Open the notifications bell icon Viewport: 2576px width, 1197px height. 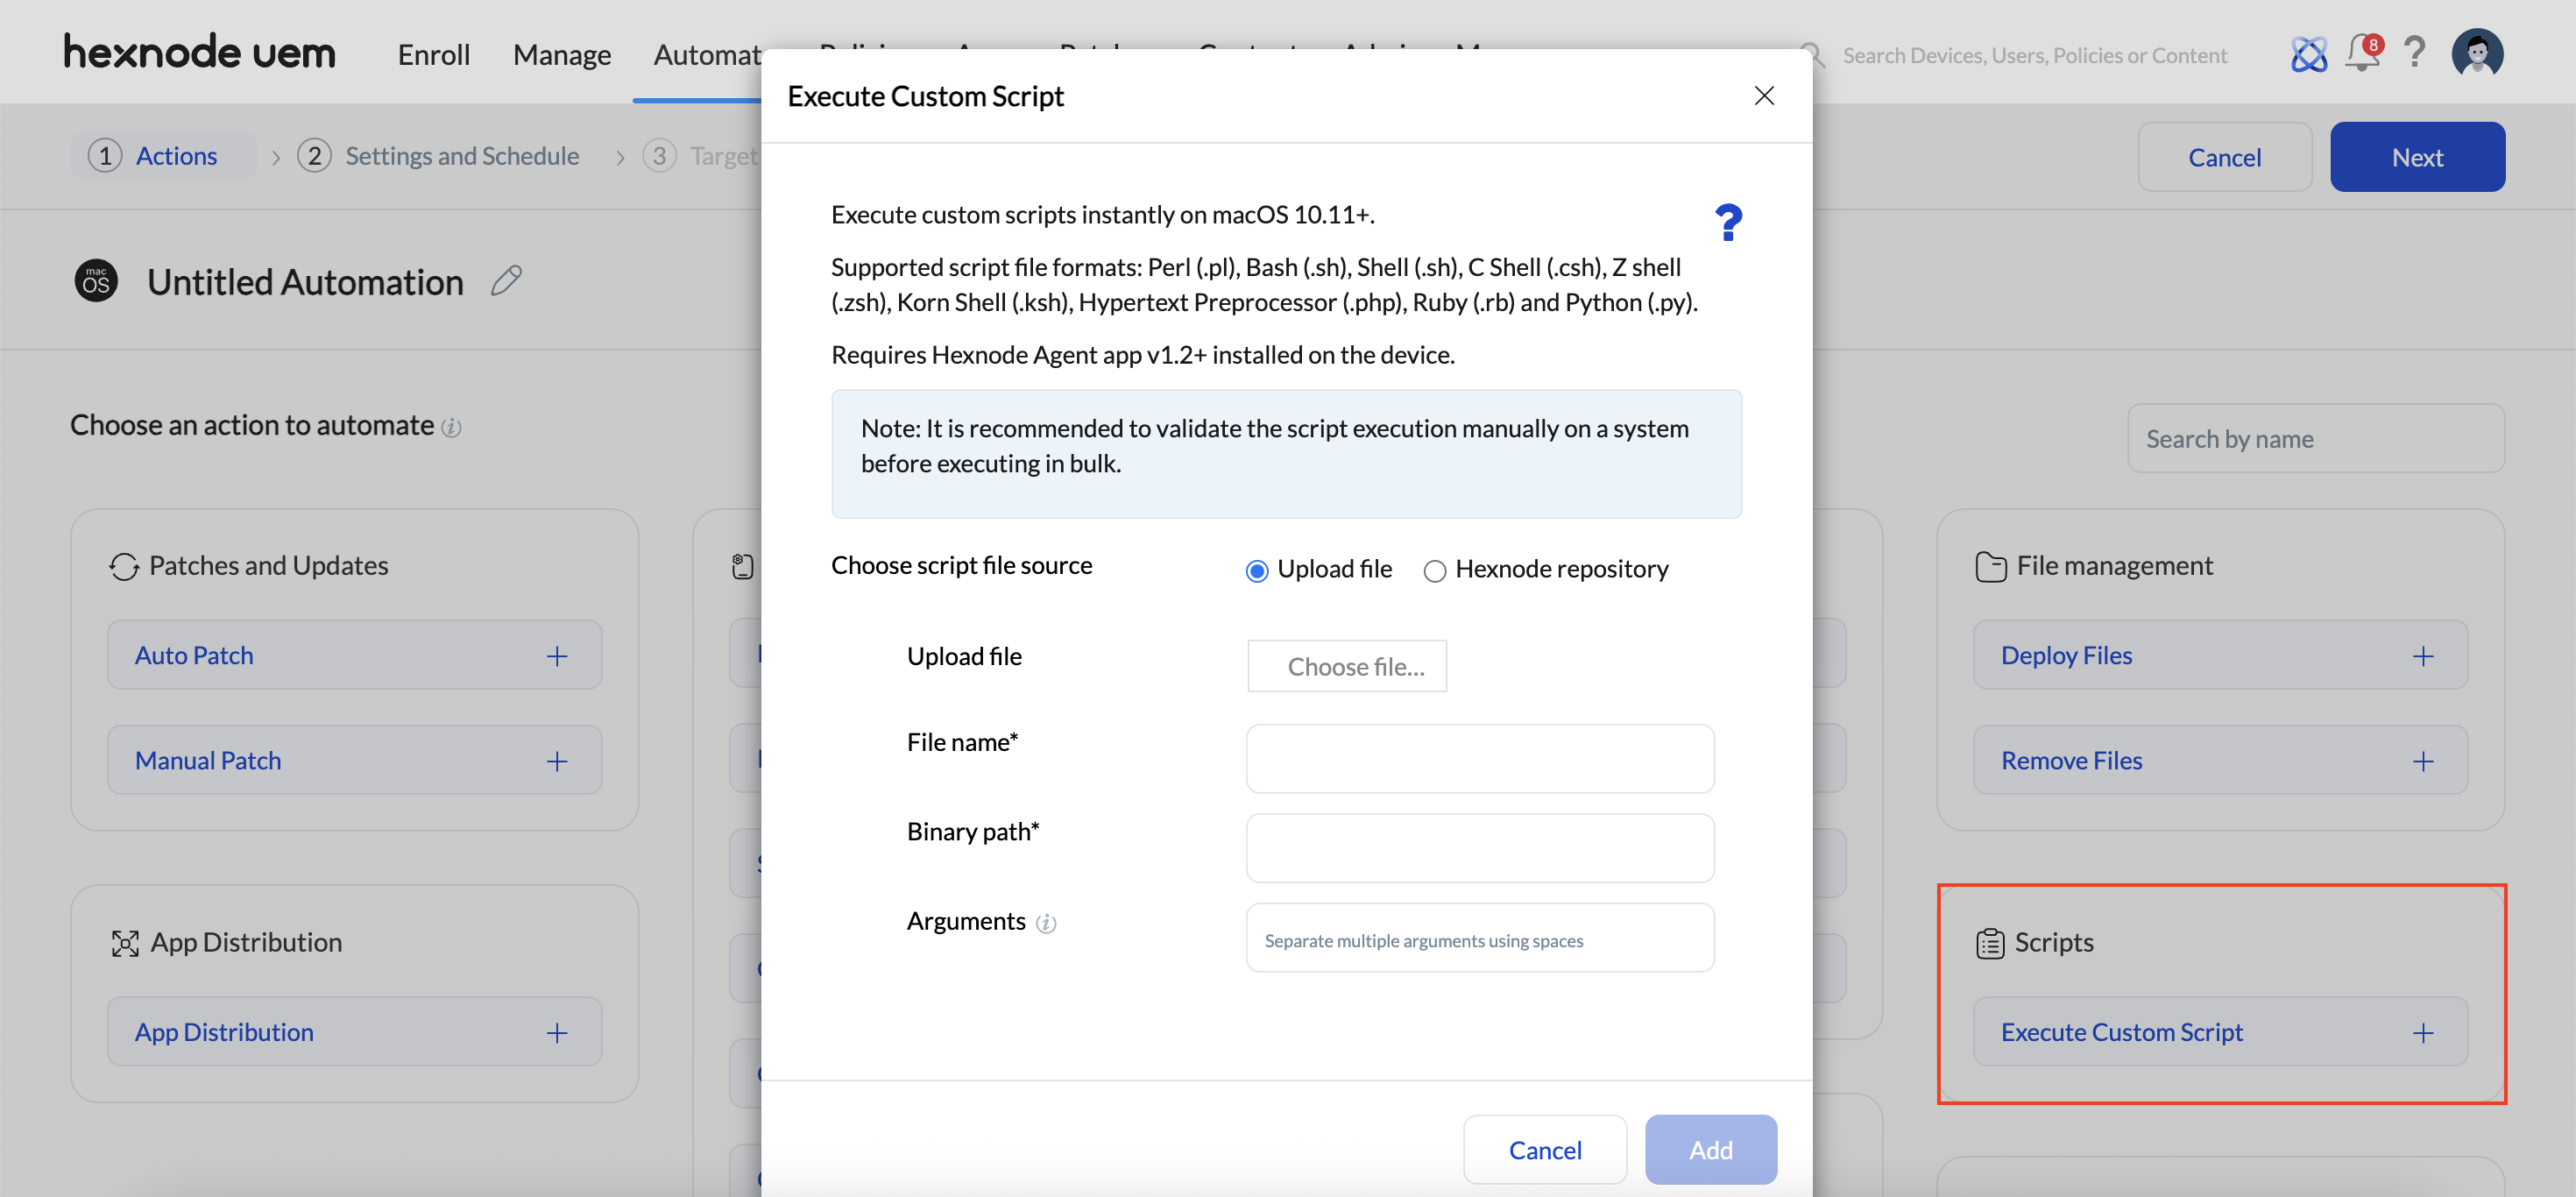click(x=2362, y=53)
